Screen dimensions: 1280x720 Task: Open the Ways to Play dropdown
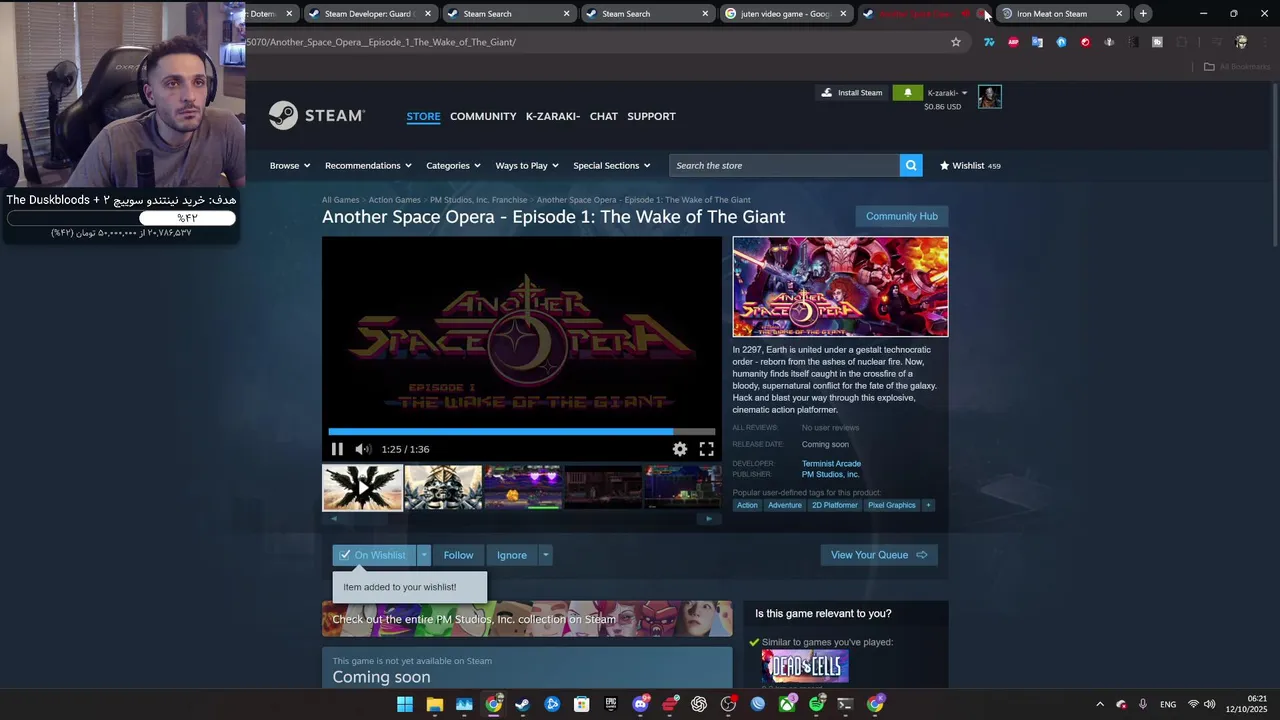(527, 165)
